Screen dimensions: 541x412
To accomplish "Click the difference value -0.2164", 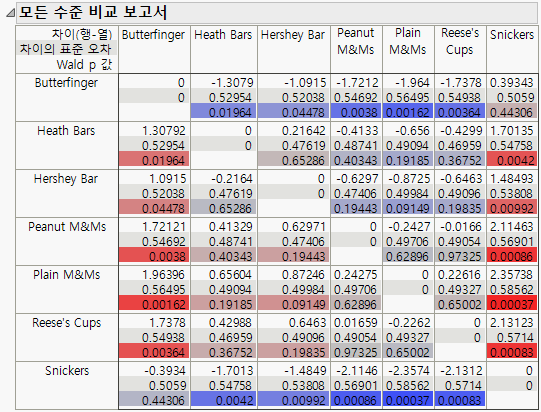I will [x=232, y=179].
